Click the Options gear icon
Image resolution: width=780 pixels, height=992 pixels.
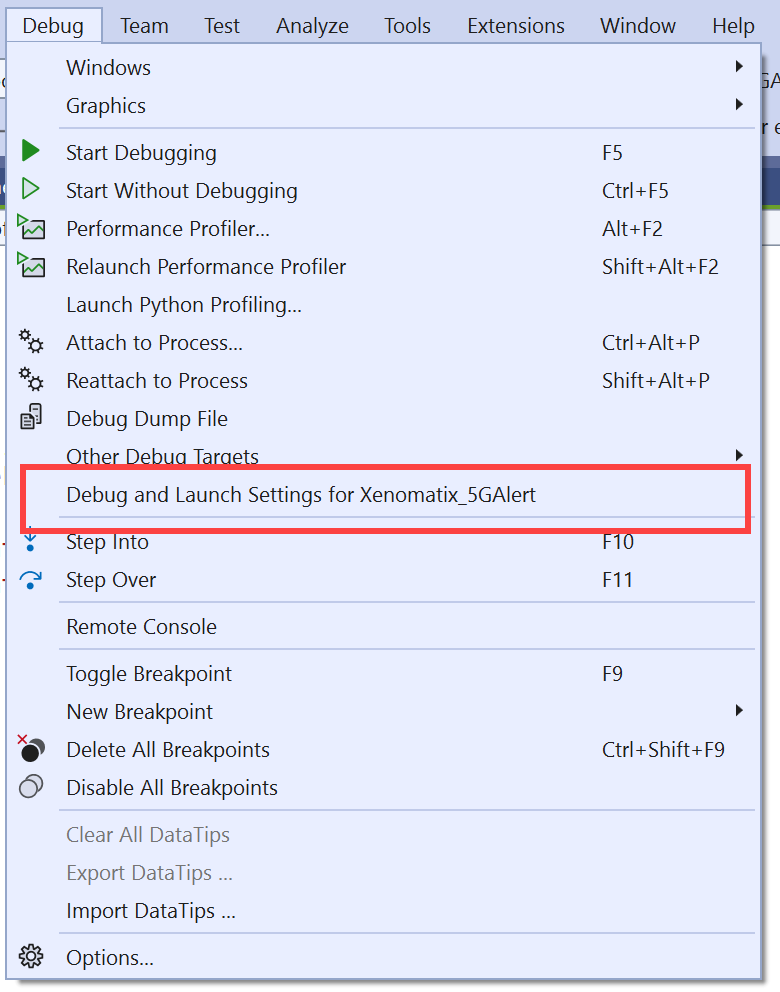tap(31, 957)
